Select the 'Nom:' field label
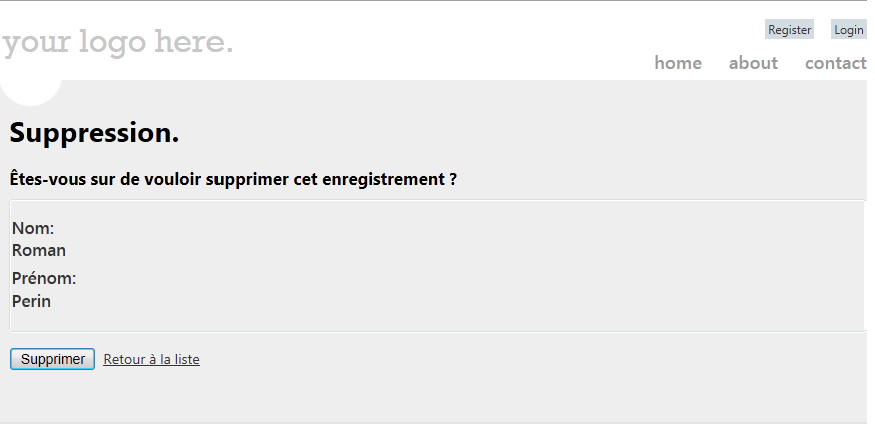Screen dimensions: 875x424 [33, 229]
